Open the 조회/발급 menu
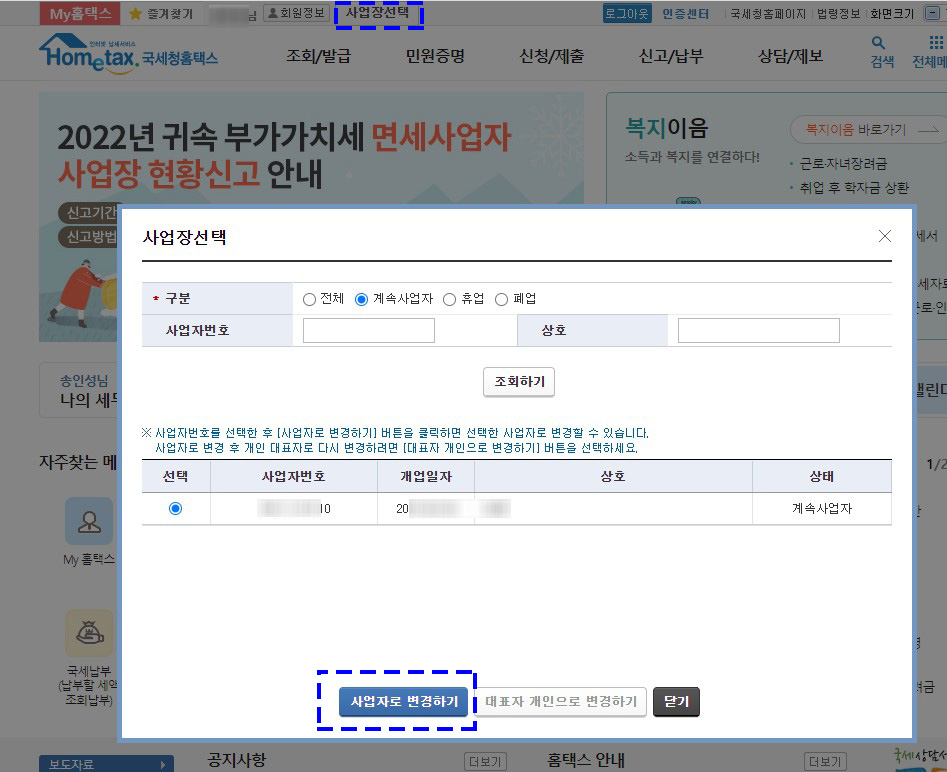The image size is (947, 772). coord(318,56)
